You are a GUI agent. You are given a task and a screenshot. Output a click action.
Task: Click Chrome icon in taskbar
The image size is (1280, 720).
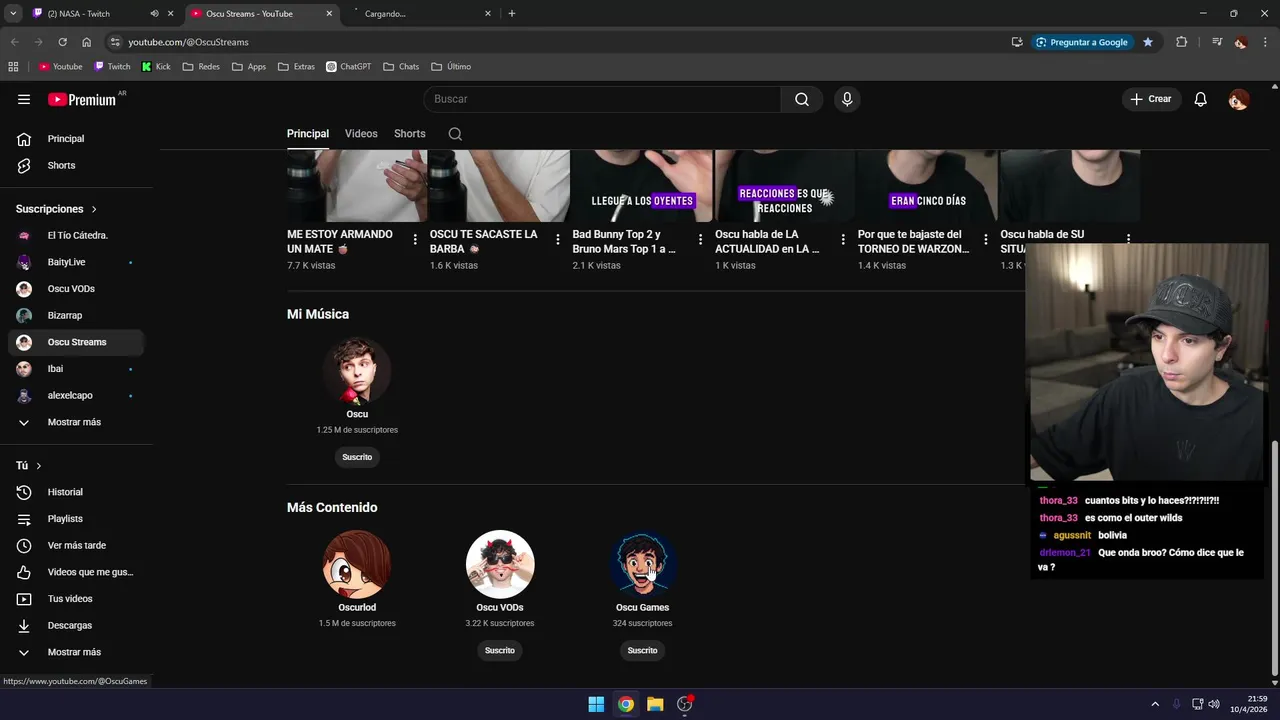(625, 704)
